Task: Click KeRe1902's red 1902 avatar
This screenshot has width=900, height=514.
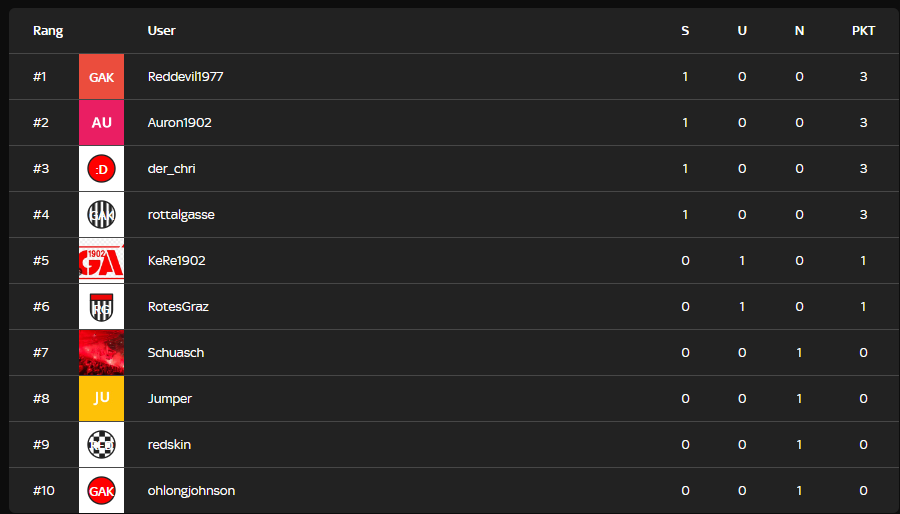Action: pyautogui.click(x=101, y=261)
